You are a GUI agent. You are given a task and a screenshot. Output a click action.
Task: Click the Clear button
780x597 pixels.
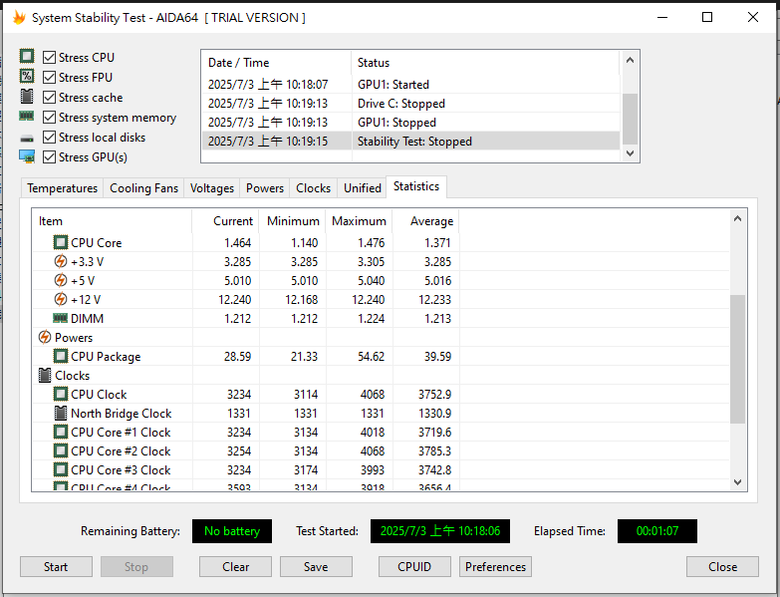click(235, 567)
